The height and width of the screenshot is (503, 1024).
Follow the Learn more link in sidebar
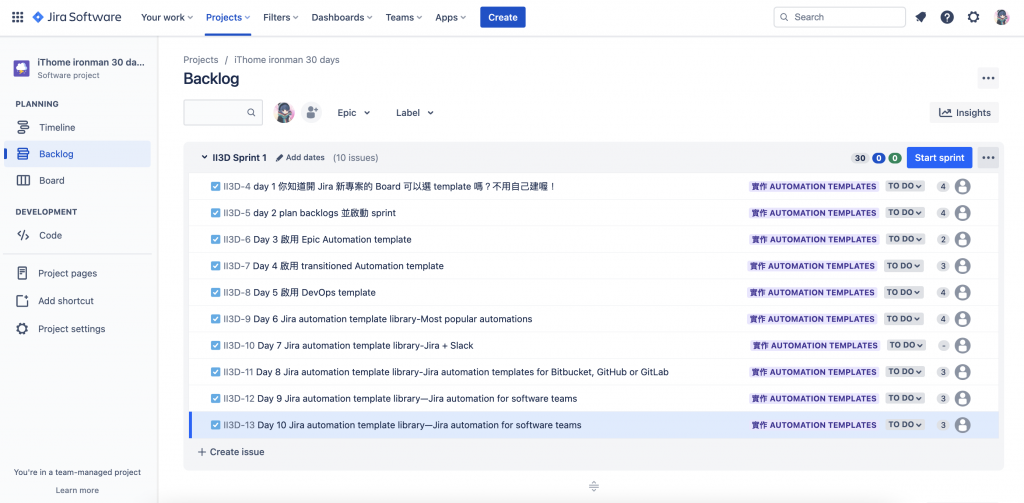(77, 490)
